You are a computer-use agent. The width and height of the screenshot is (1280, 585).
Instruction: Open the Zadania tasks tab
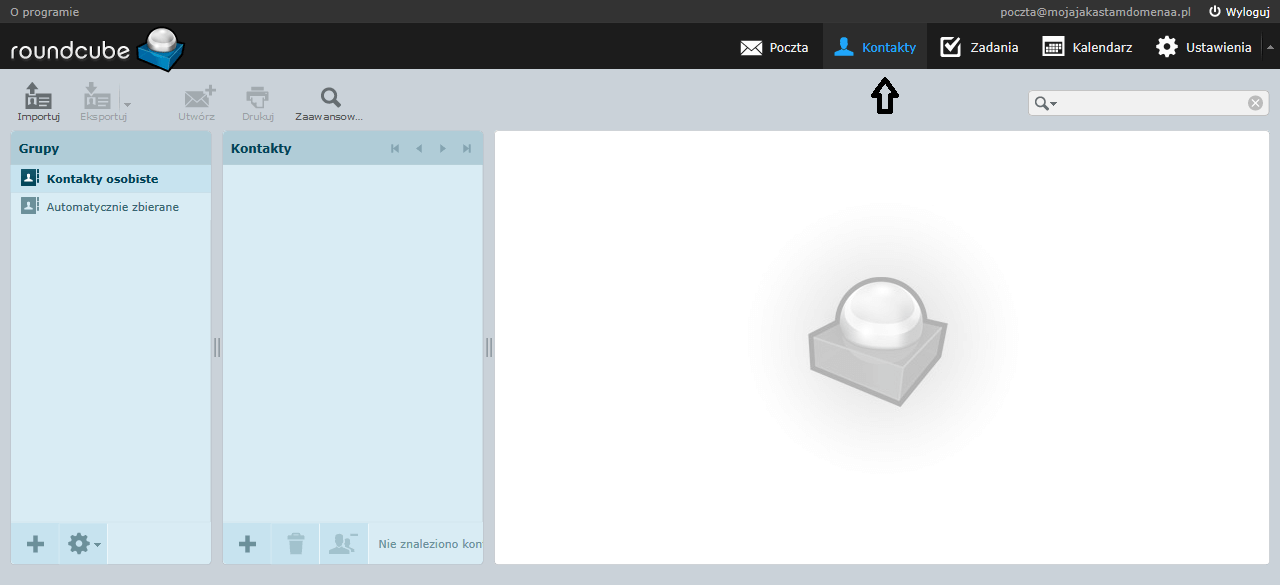[979, 47]
